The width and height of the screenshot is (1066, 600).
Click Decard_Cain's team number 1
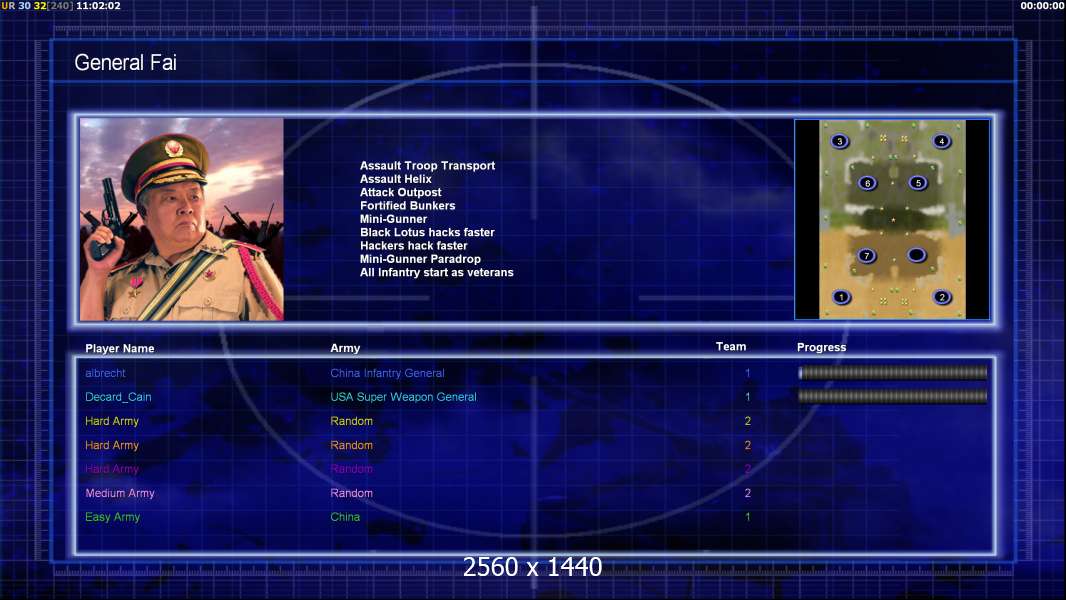tap(747, 397)
